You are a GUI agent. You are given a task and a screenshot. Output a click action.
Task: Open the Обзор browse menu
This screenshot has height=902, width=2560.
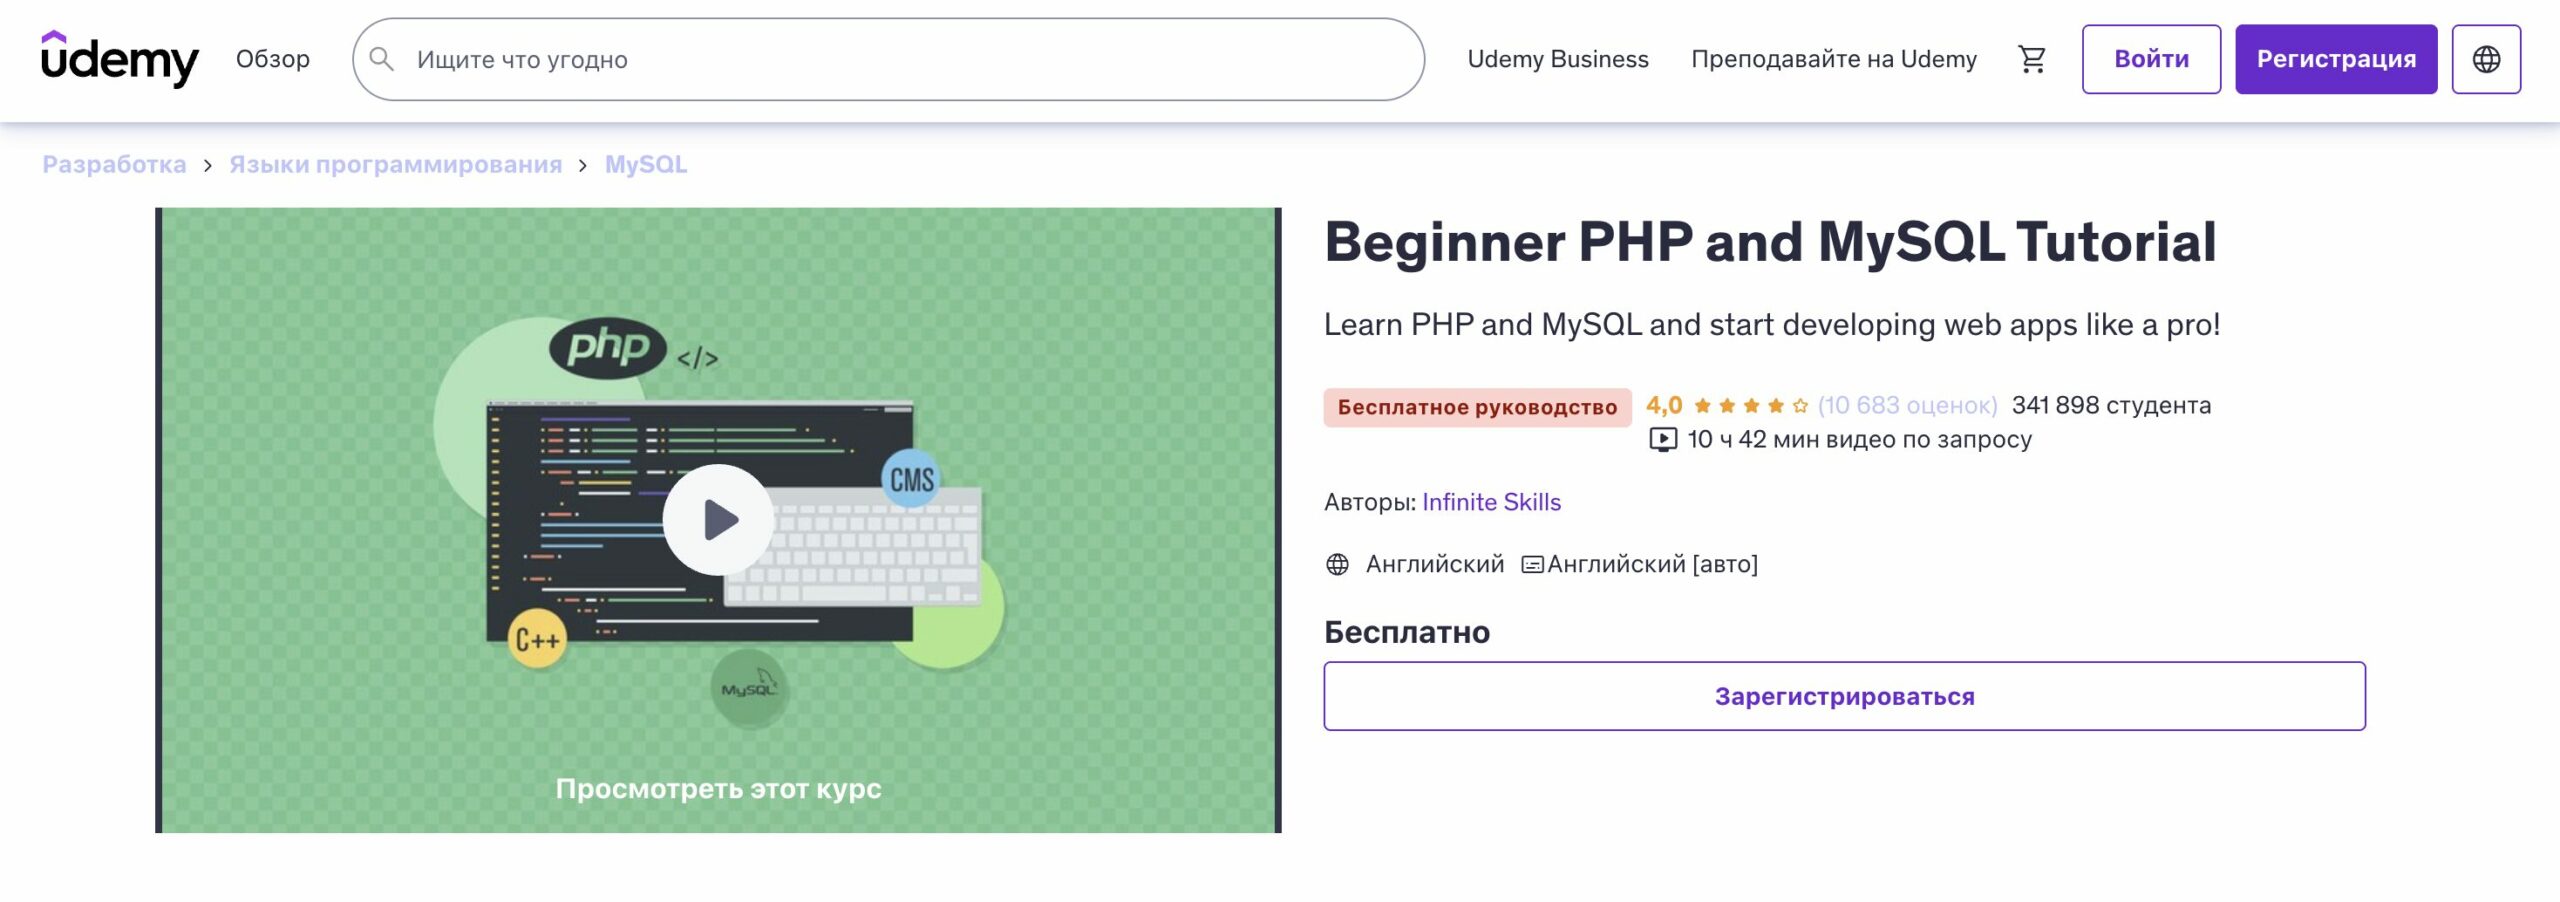click(273, 59)
